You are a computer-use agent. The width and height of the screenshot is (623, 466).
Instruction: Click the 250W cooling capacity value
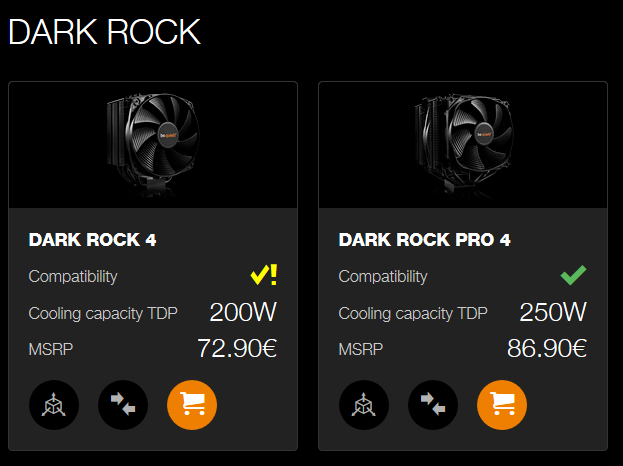(553, 312)
